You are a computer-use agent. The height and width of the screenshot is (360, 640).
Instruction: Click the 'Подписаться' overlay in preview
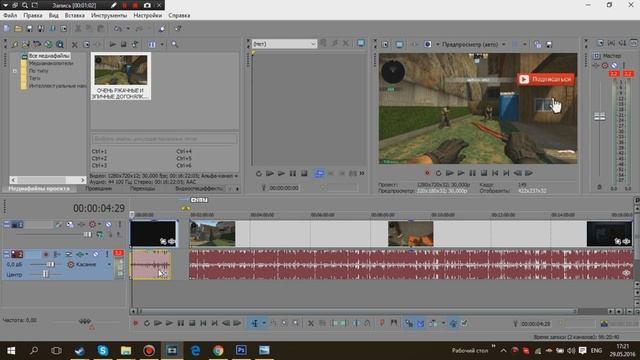pos(546,79)
